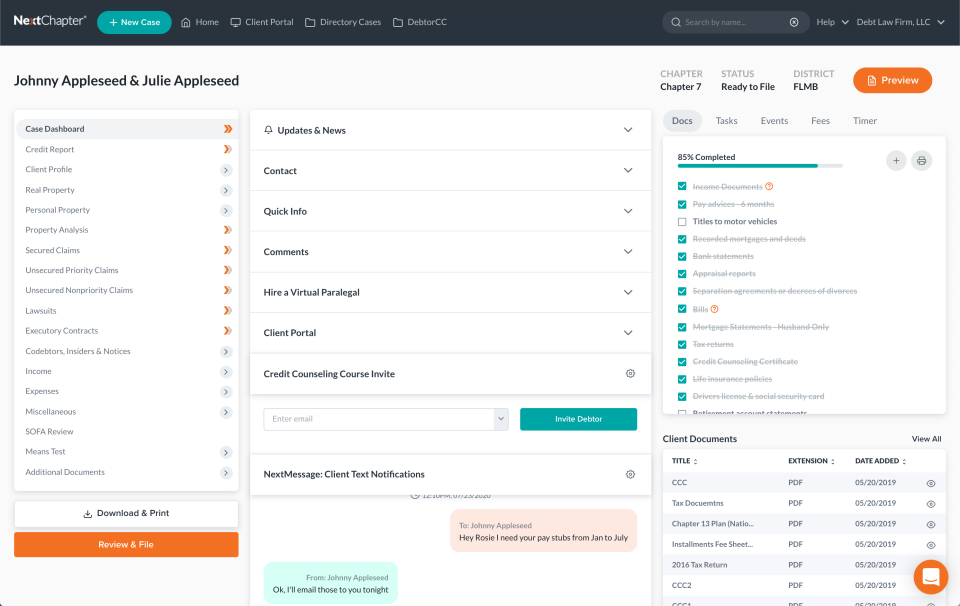Open Credit Counseling Course Invite settings gear
Screen dimensions: 960x606
pos(630,372)
